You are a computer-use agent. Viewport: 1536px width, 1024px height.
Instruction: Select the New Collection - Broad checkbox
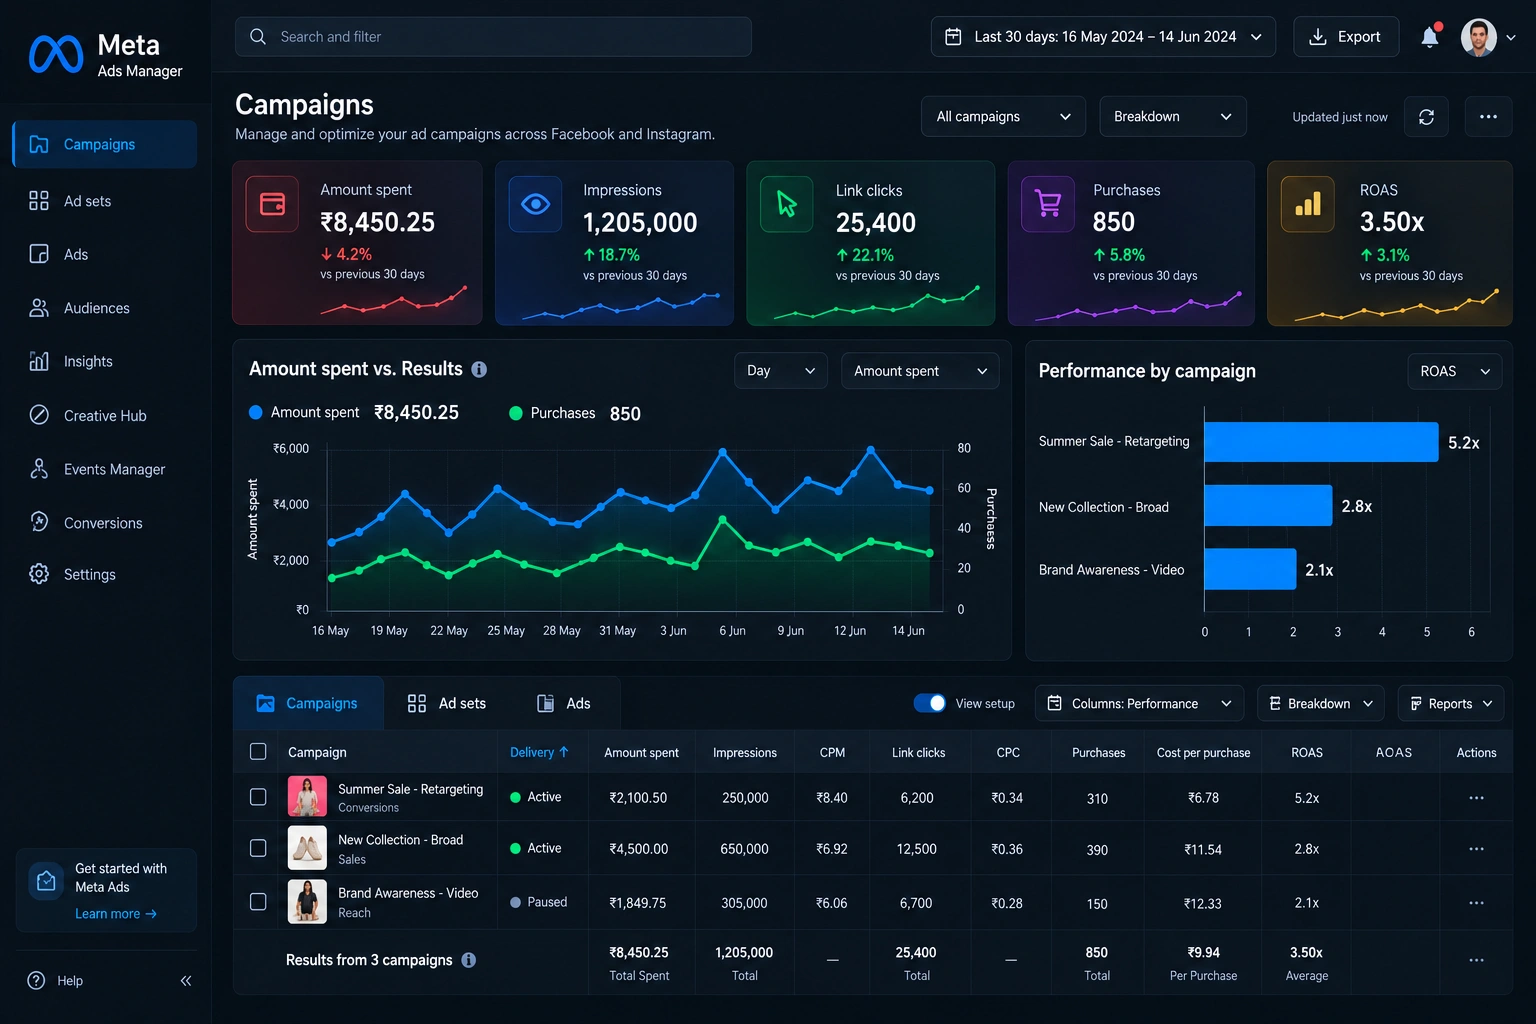[258, 848]
